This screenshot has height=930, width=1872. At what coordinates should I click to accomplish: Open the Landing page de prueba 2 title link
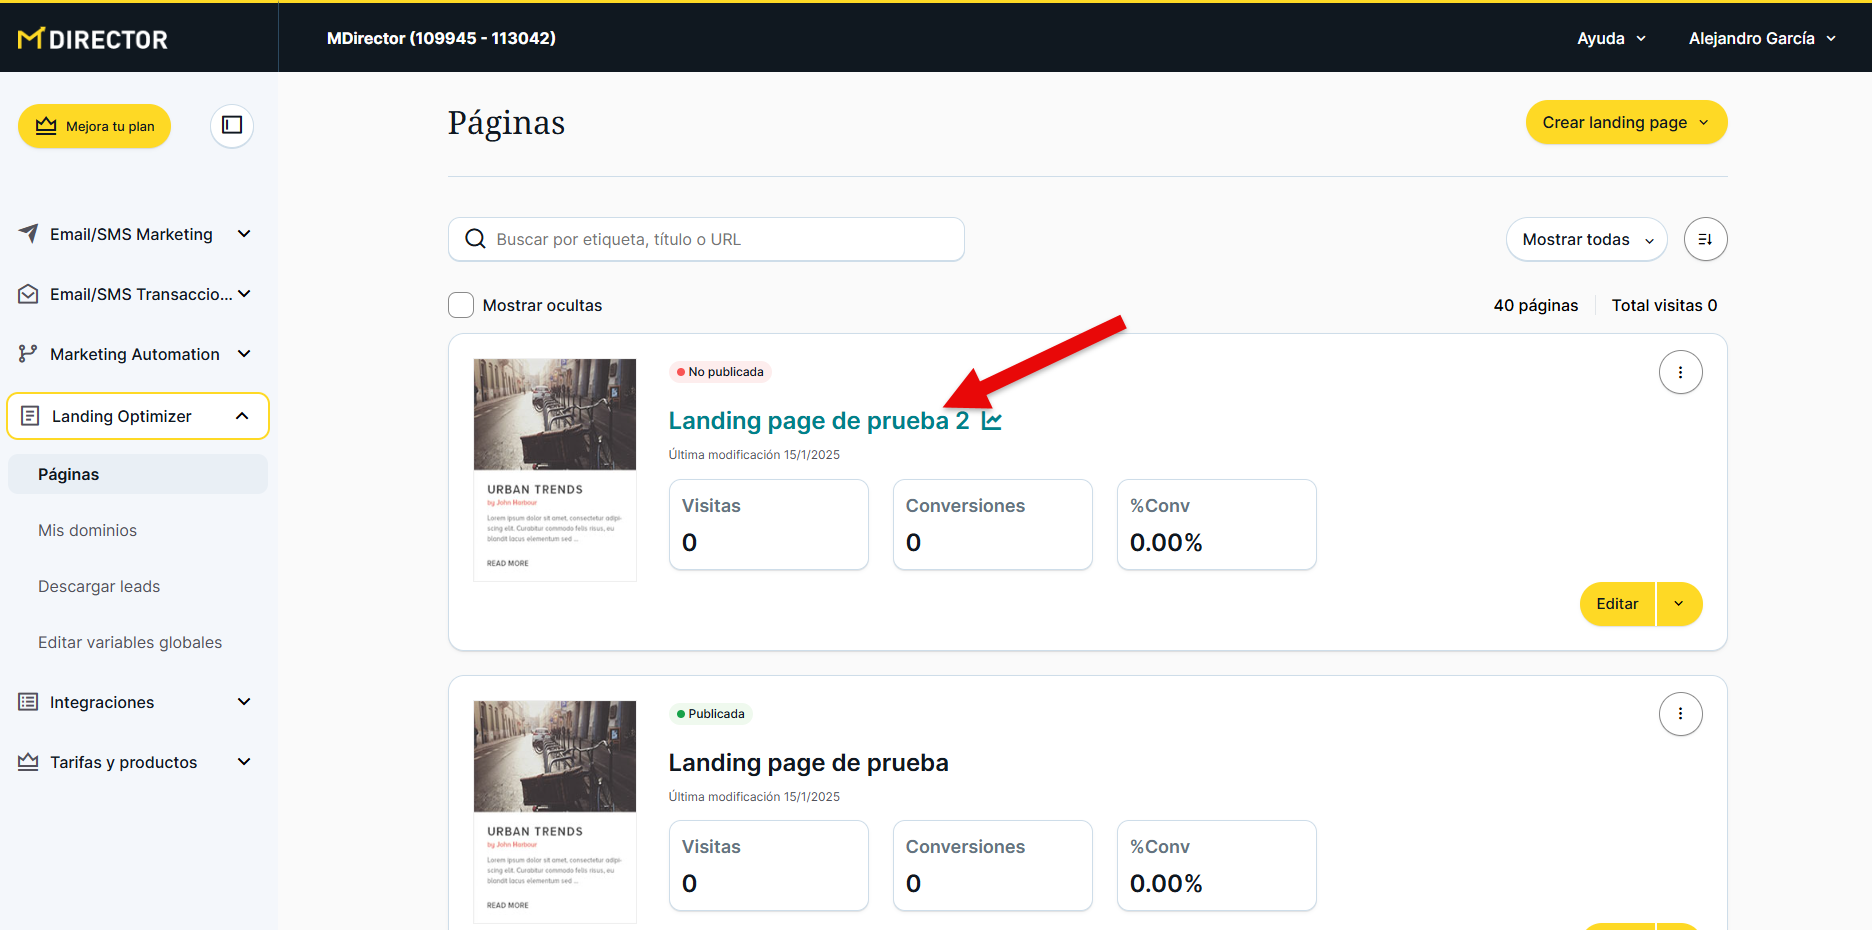coord(818,421)
